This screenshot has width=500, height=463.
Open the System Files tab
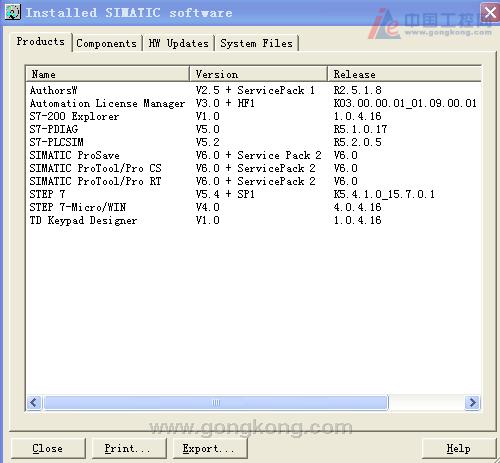[x=256, y=43]
